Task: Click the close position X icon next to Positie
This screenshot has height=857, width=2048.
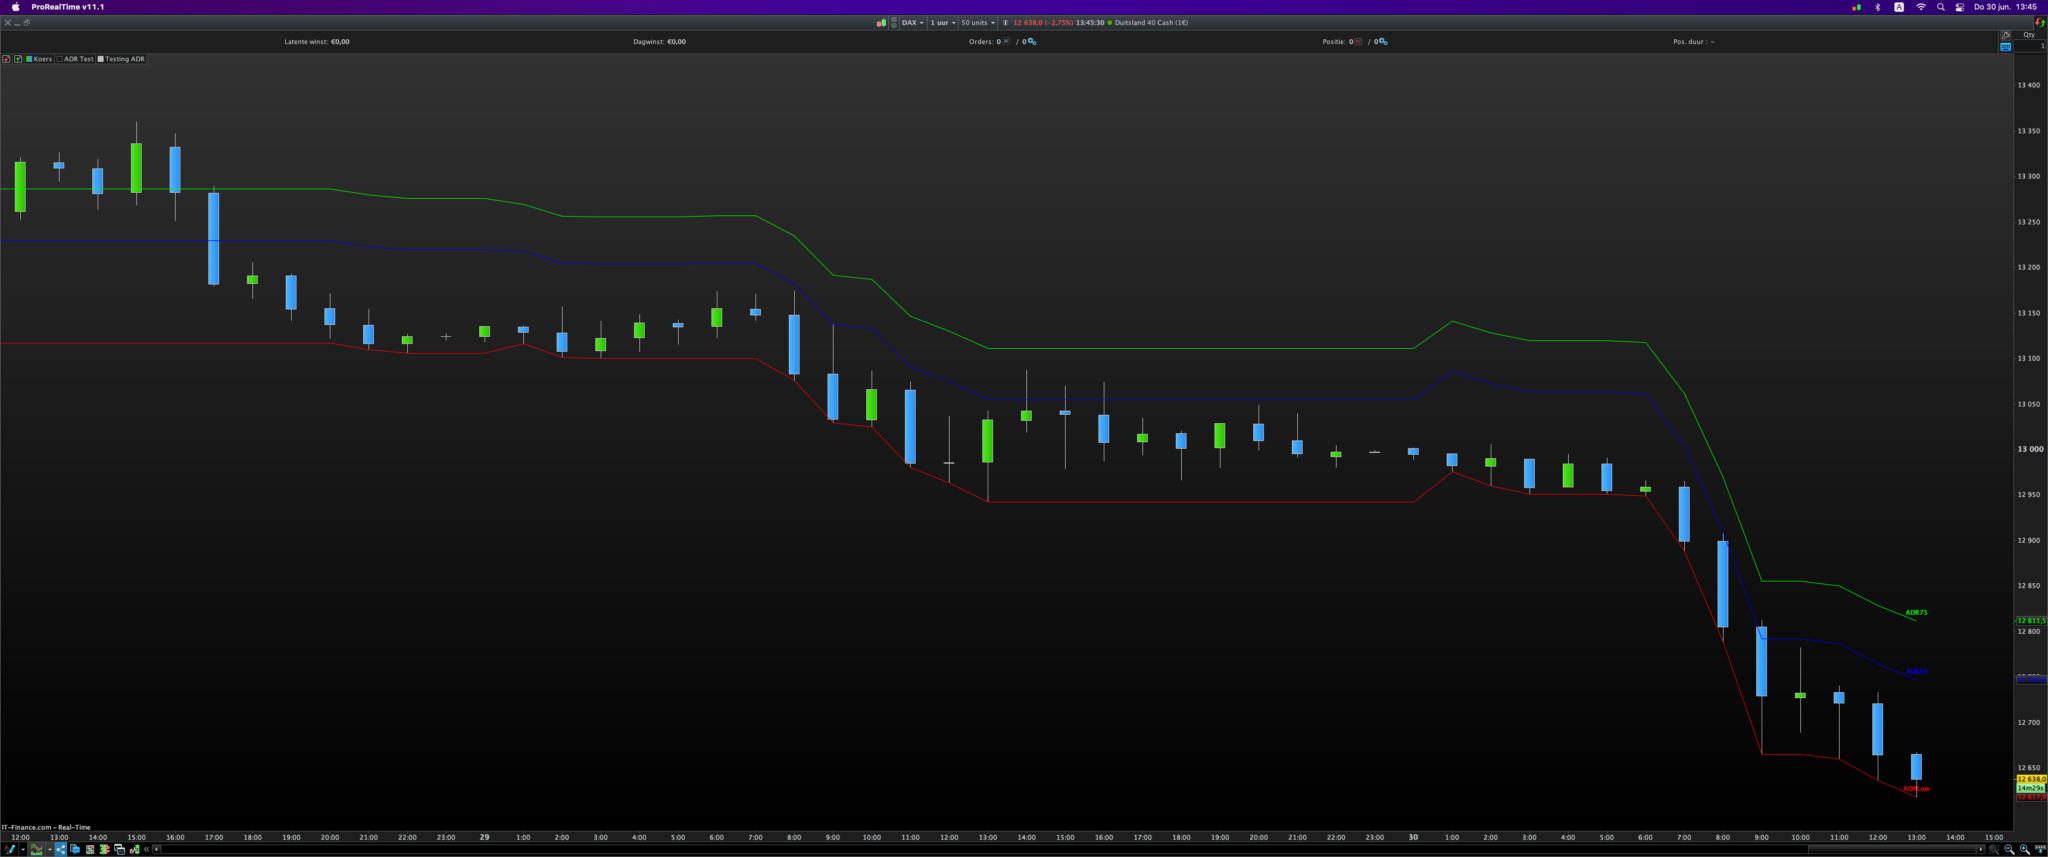Action: (1358, 42)
